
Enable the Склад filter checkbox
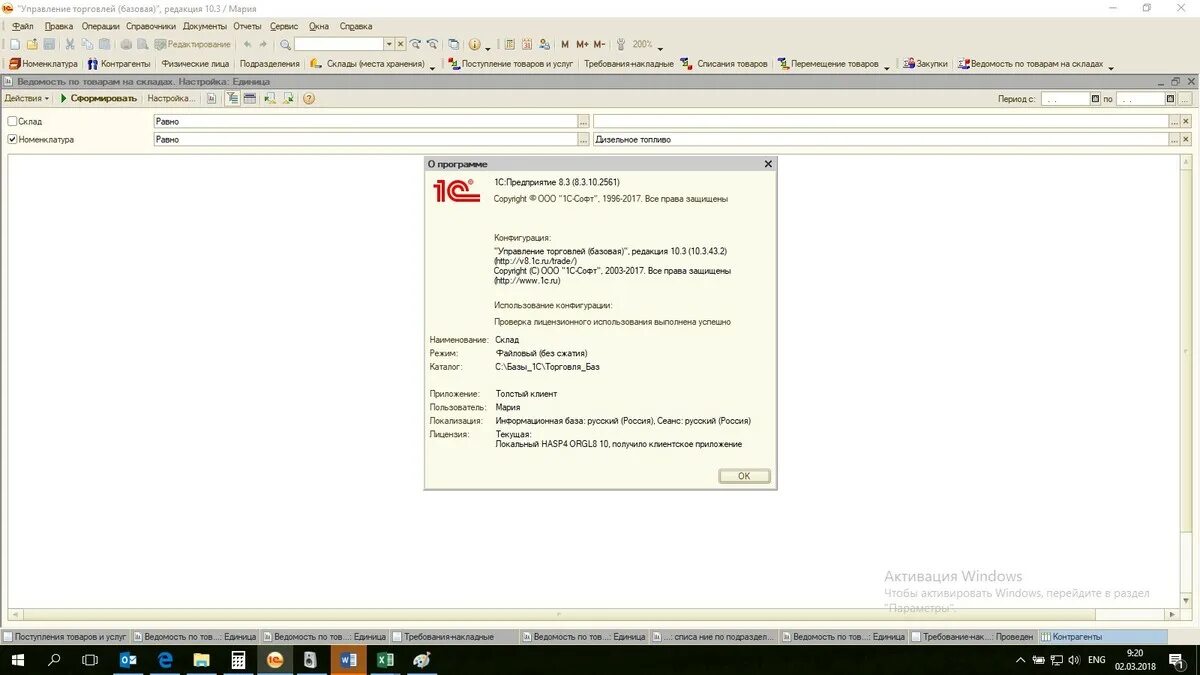12,121
